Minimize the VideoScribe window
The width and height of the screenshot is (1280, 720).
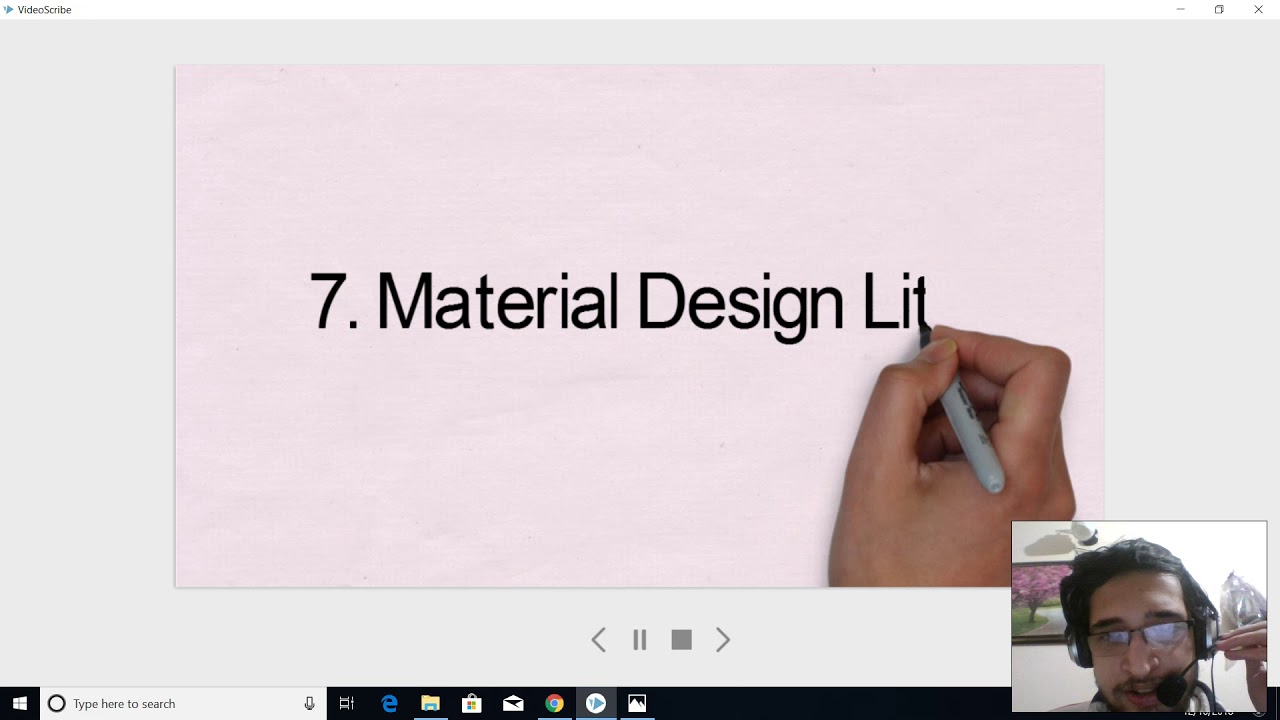1180,9
